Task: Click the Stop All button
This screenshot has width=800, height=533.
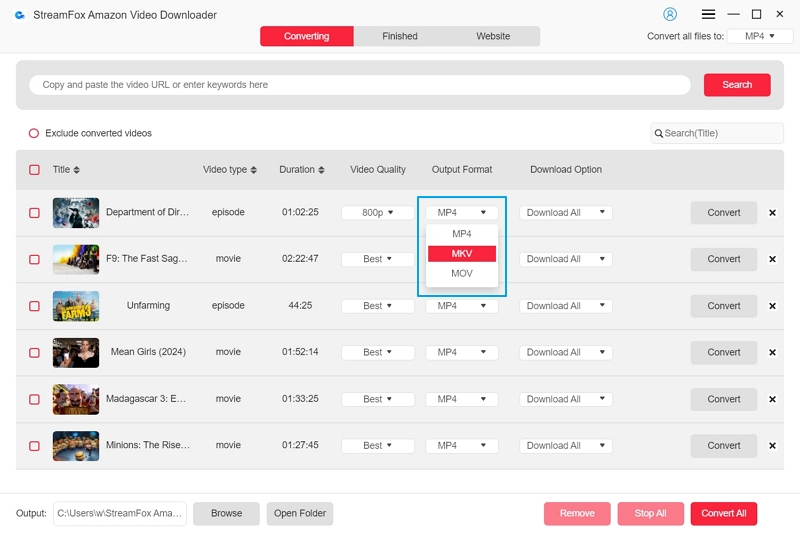Action: tap(651, 514)
